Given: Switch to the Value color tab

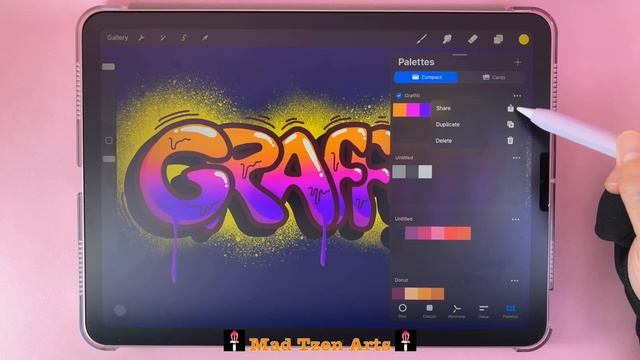Looking at the screenshot, I should [x=484, y=311].
